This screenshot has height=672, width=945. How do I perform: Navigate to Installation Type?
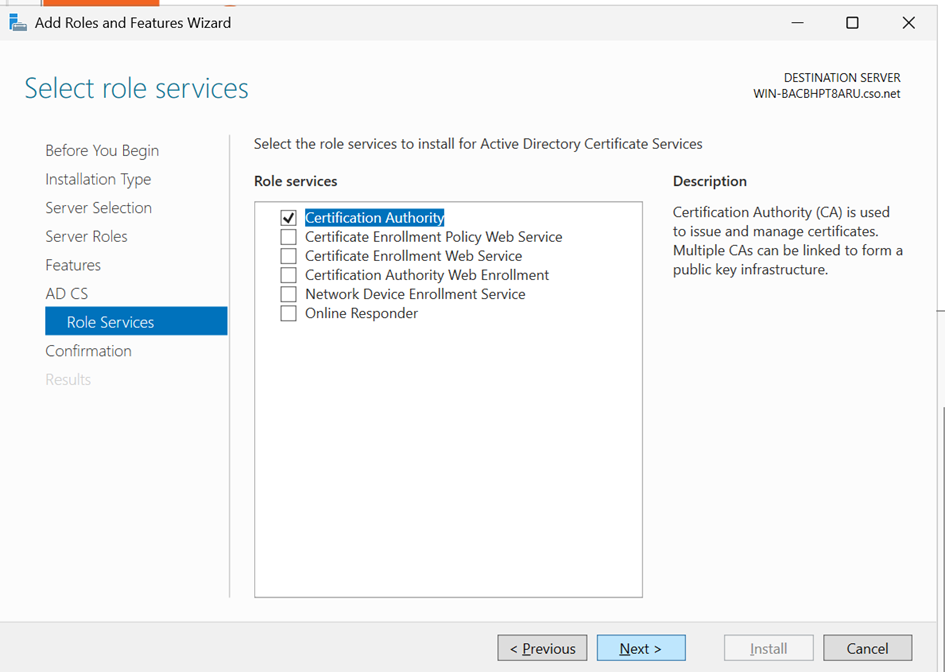pos(98,179)
